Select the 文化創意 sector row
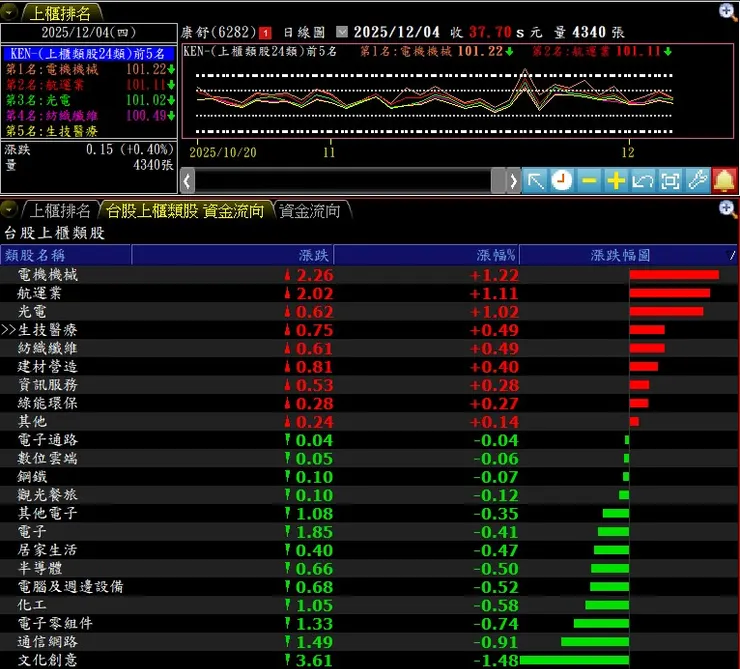The image size is (740, 669). coord(369,660)
